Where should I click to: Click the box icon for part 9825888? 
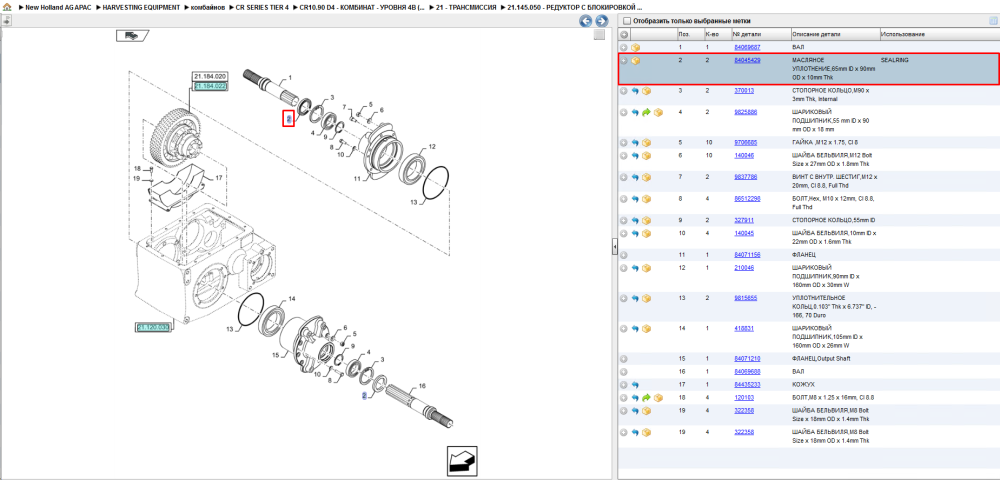[658, 112]
